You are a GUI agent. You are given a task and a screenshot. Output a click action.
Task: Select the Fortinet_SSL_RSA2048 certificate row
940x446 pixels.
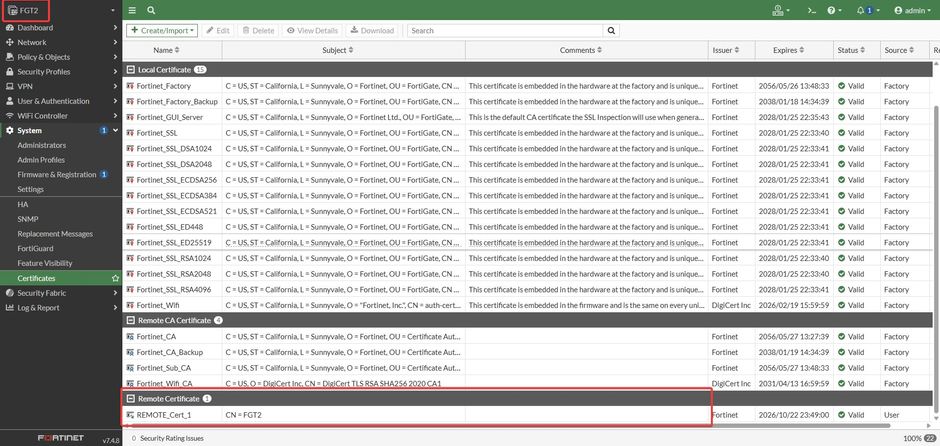point(528,274)
